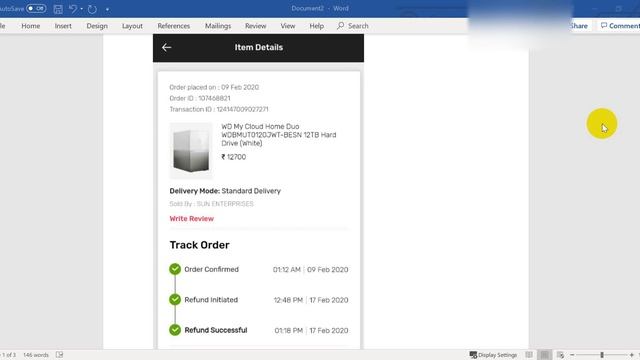The height and width of the screenshot is (360, 640).
Task: Click the back arrow in Item Details
Action: point(166,47)
